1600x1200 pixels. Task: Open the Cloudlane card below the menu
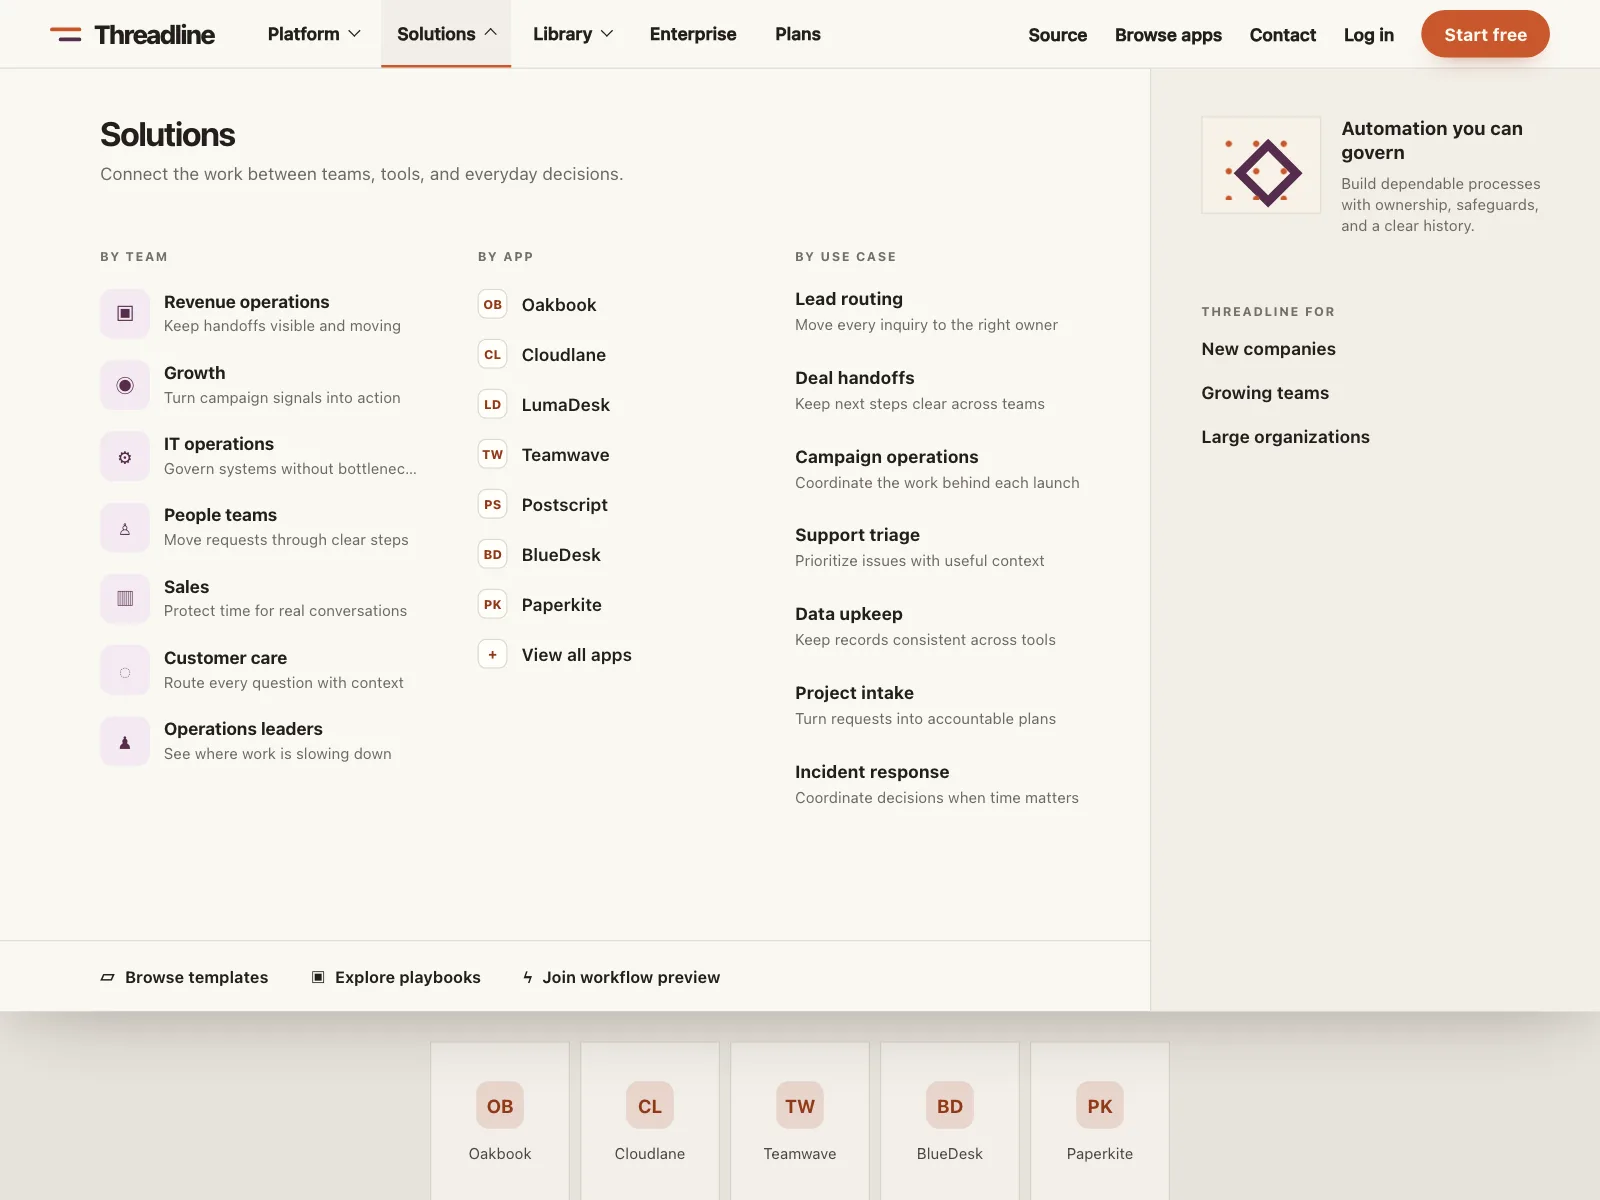[x=650, y=1121]
